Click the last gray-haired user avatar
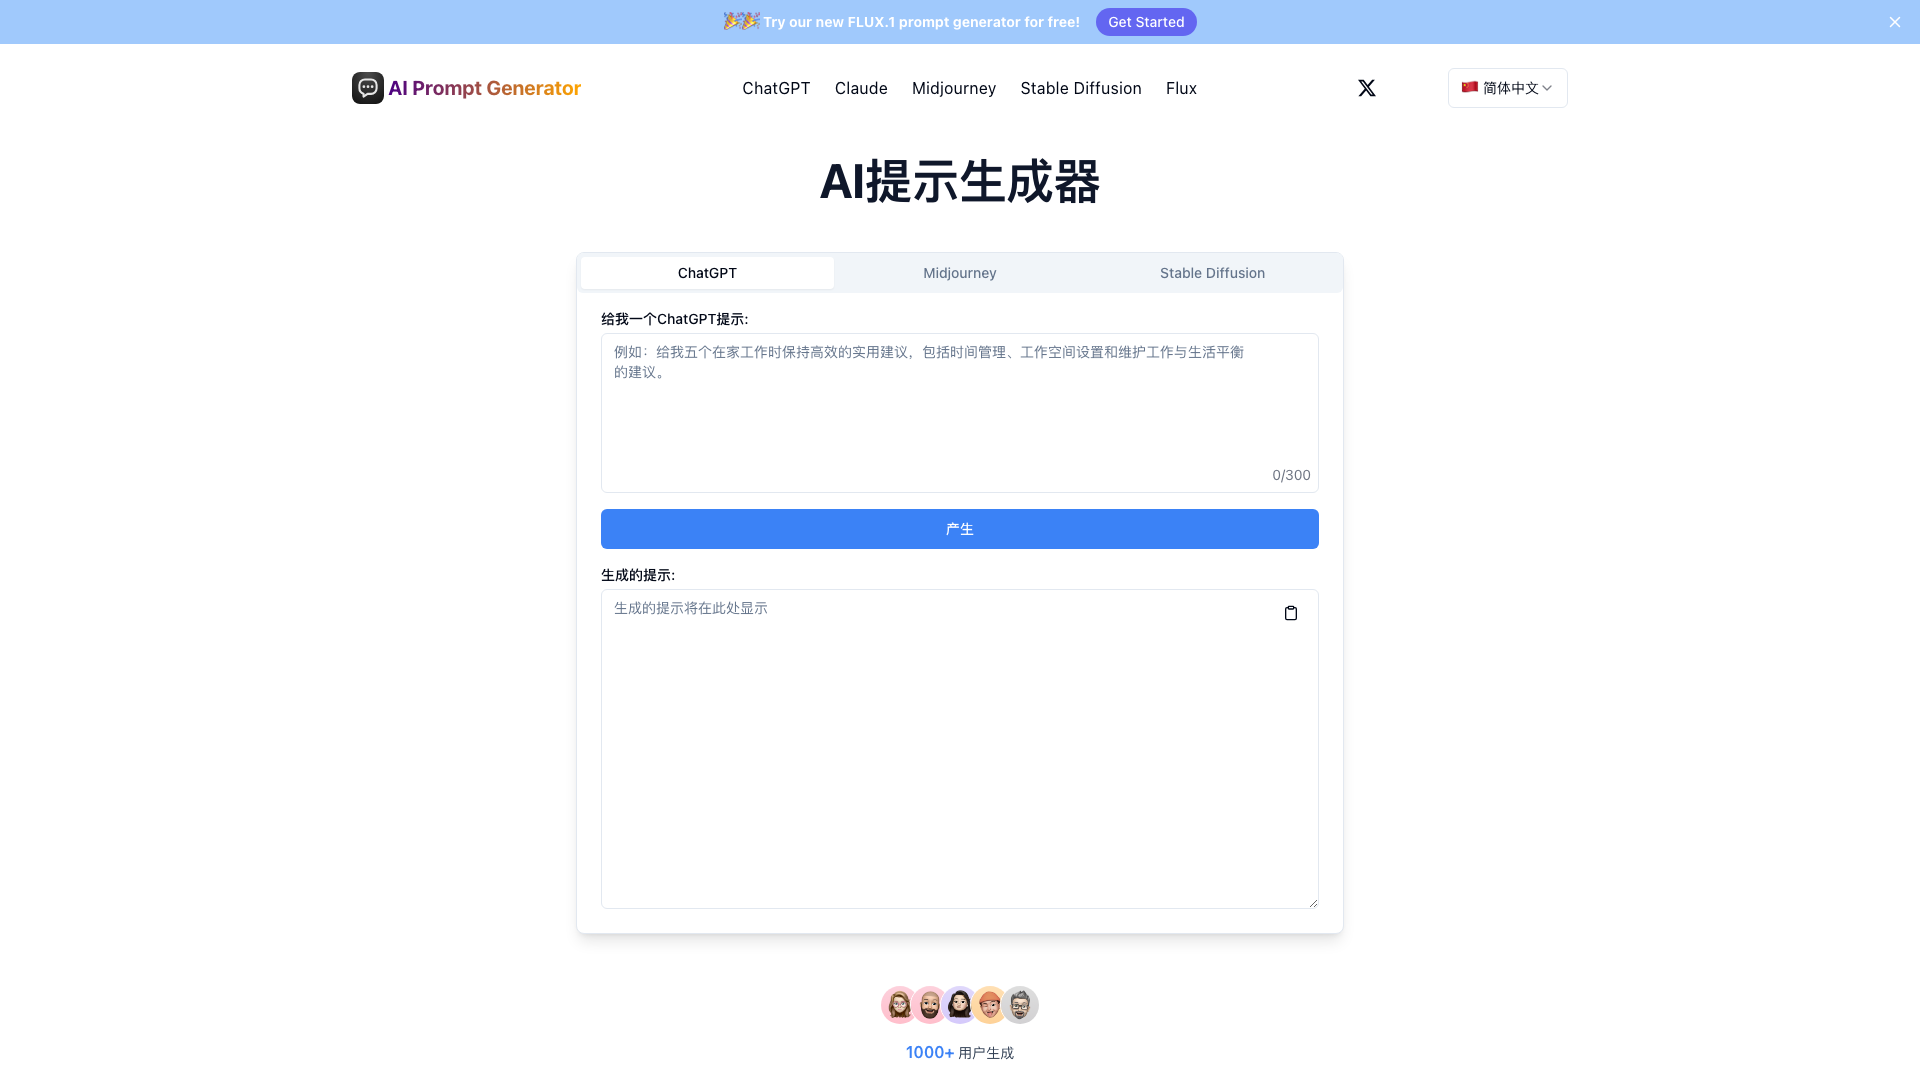Screen dimensions: 1920x1080 (x=1020, y=1005)
